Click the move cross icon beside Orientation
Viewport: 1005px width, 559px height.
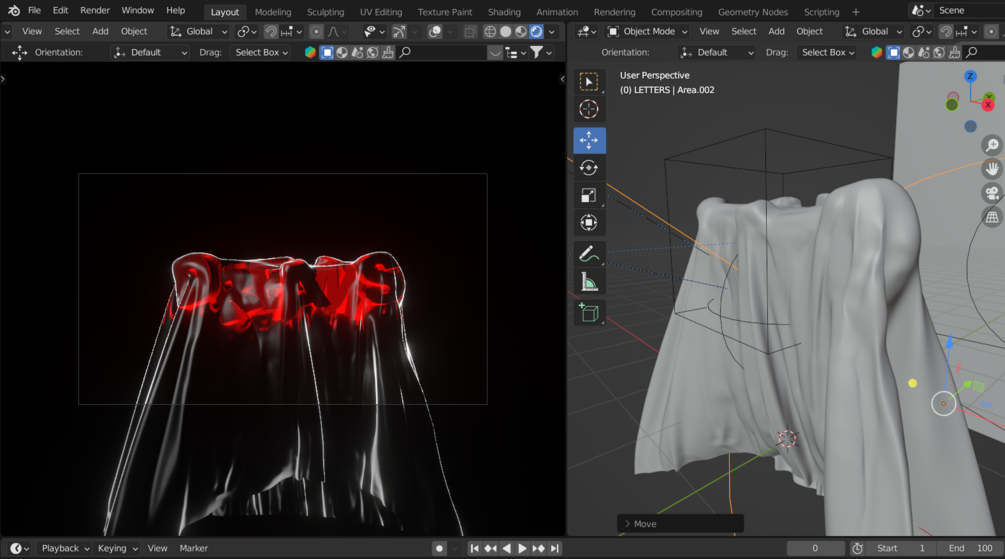(19, 53)
